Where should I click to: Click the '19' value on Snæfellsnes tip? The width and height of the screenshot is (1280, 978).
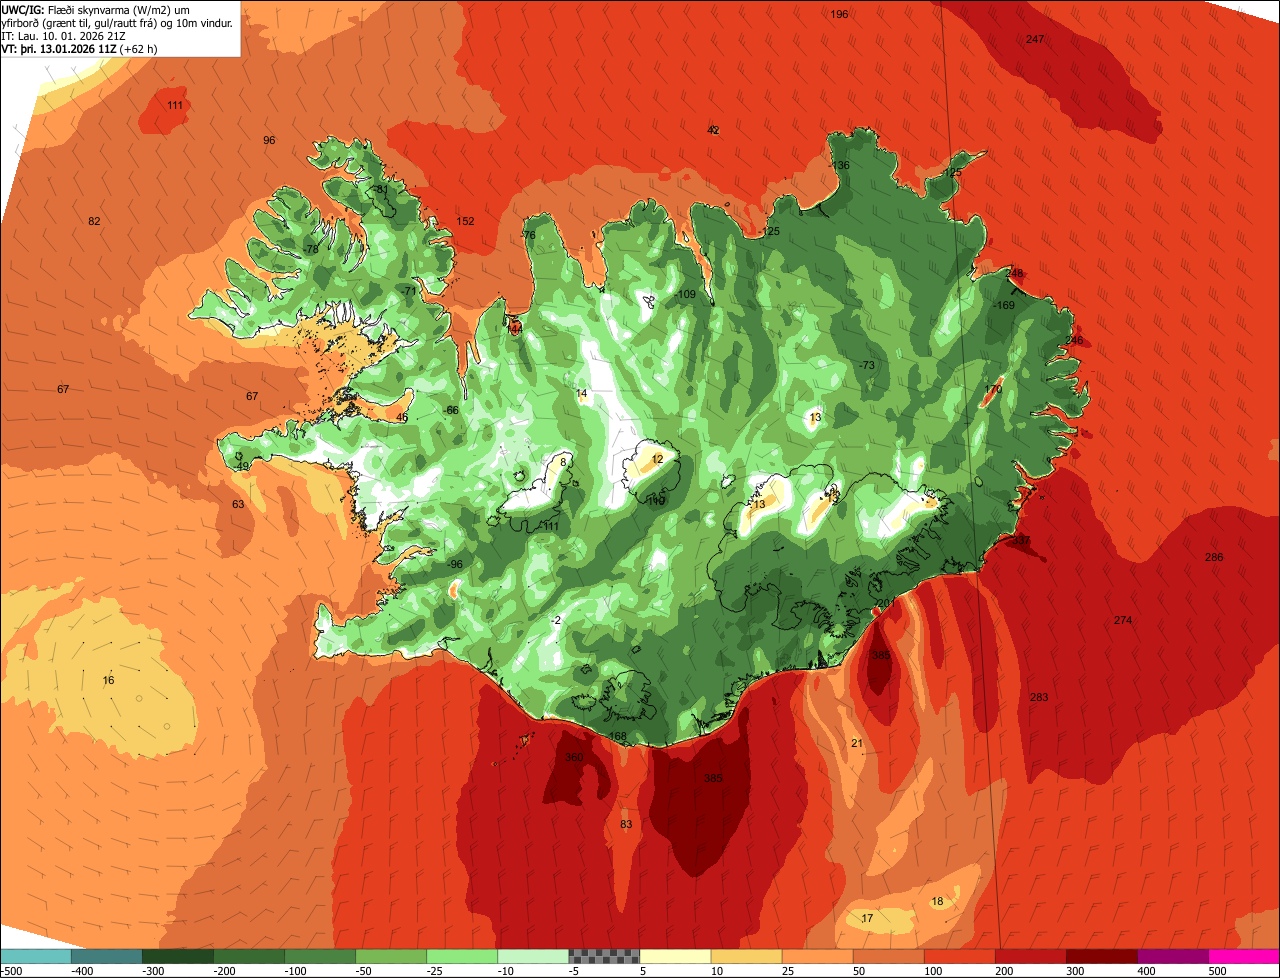(x=243, y=466)
